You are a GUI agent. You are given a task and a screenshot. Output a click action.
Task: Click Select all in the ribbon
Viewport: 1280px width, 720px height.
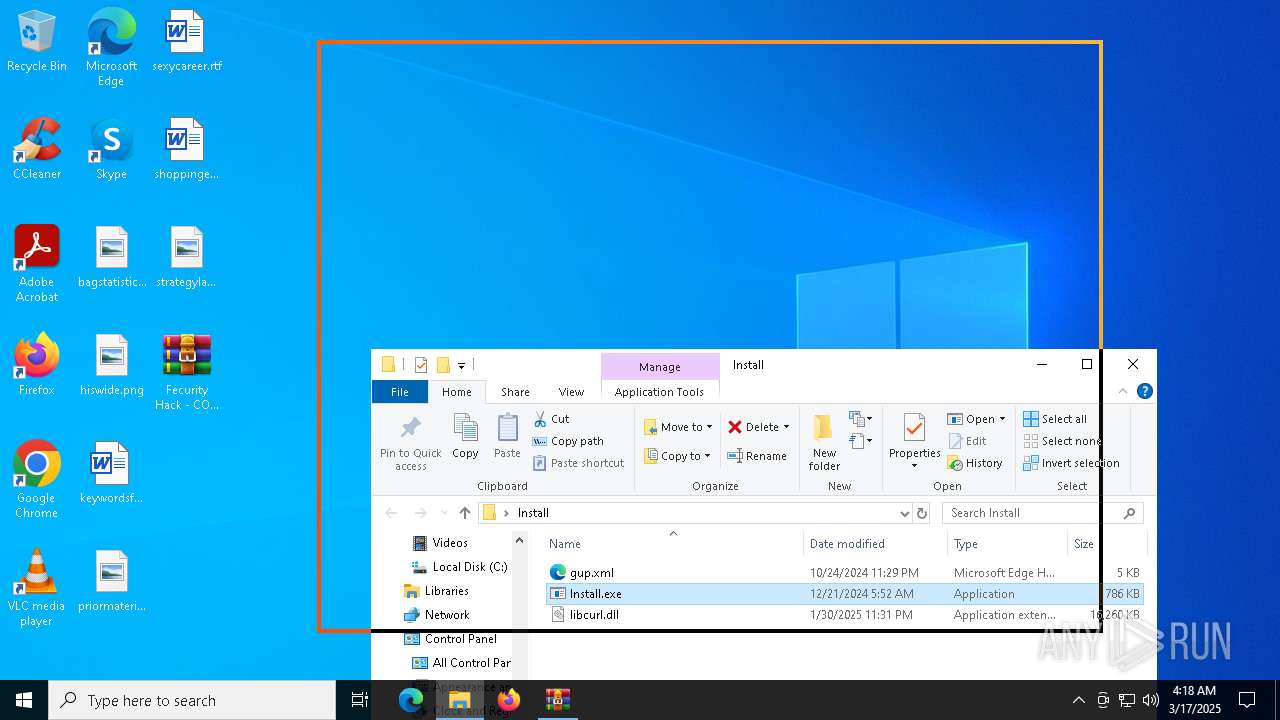(1055, 419)
